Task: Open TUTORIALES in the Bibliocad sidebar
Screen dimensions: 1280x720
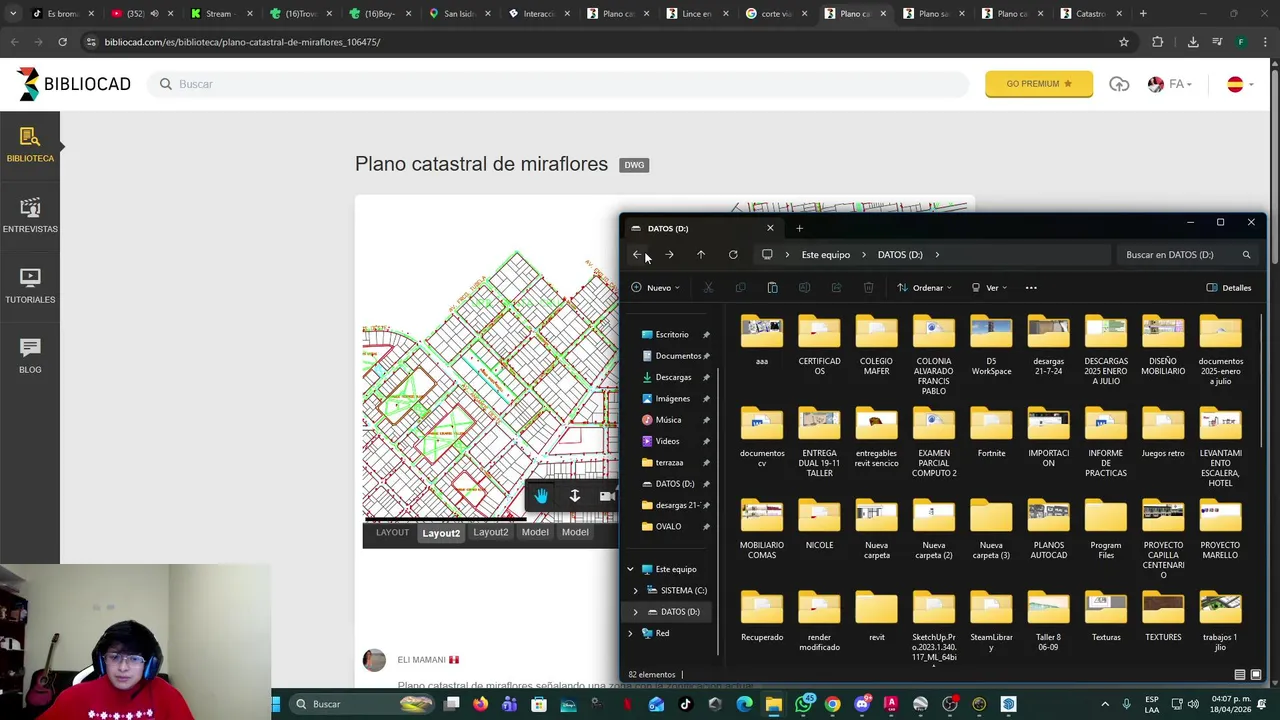Action: [30, 286]
